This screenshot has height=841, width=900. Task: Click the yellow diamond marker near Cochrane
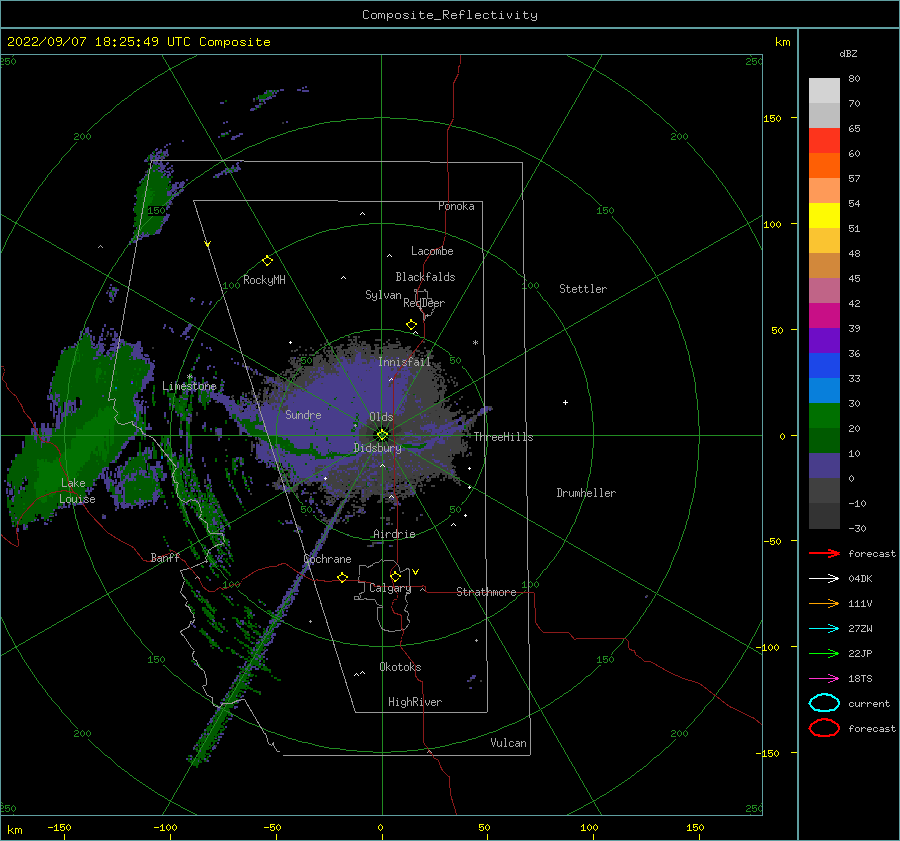pos(343,577)
